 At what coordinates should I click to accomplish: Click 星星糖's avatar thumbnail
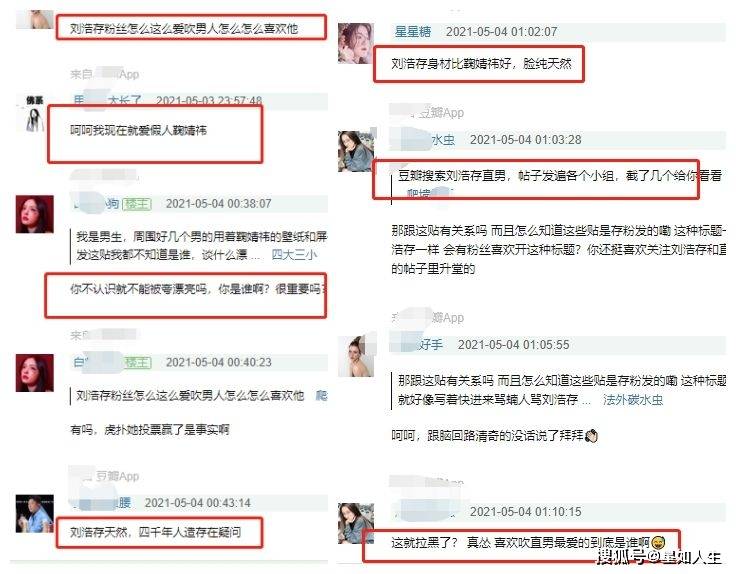coord(356,43)
